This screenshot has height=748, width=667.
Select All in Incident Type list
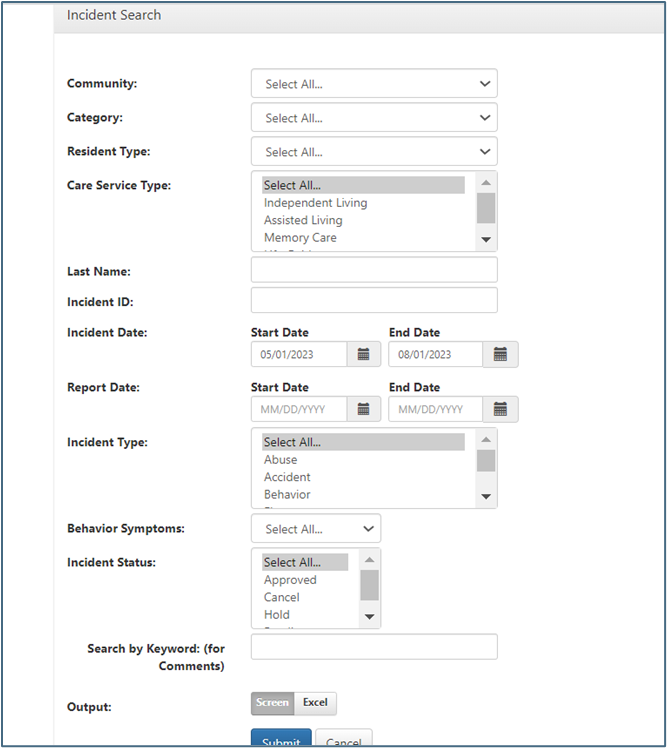tap(363, 442)
